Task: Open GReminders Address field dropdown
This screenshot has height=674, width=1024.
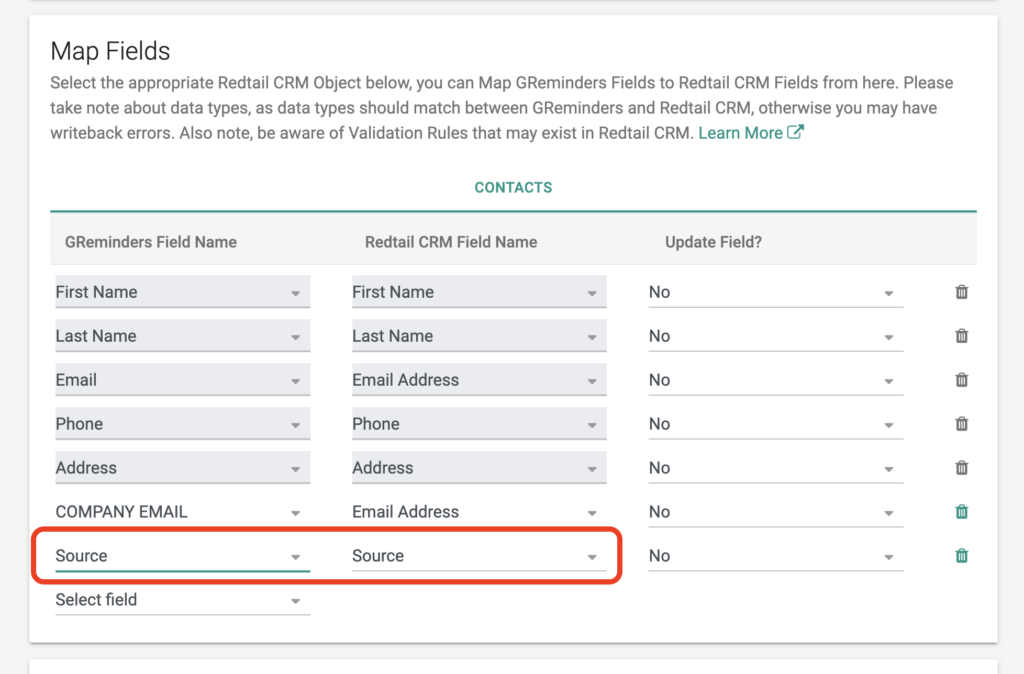Action: pos(182,468)
